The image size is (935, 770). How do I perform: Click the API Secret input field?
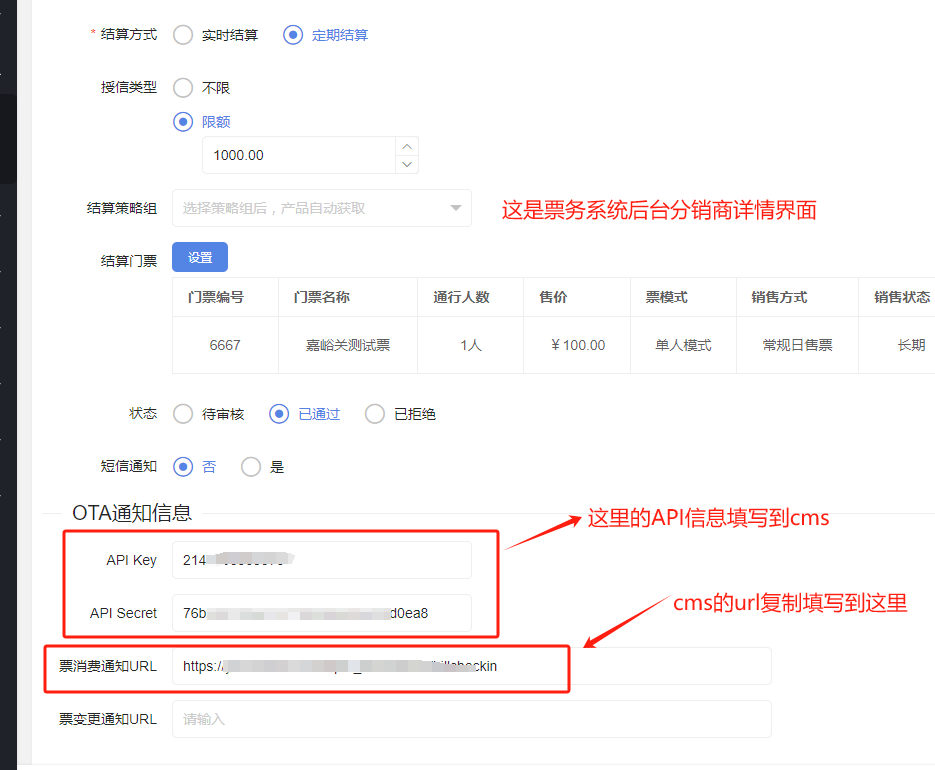[320, 613]
